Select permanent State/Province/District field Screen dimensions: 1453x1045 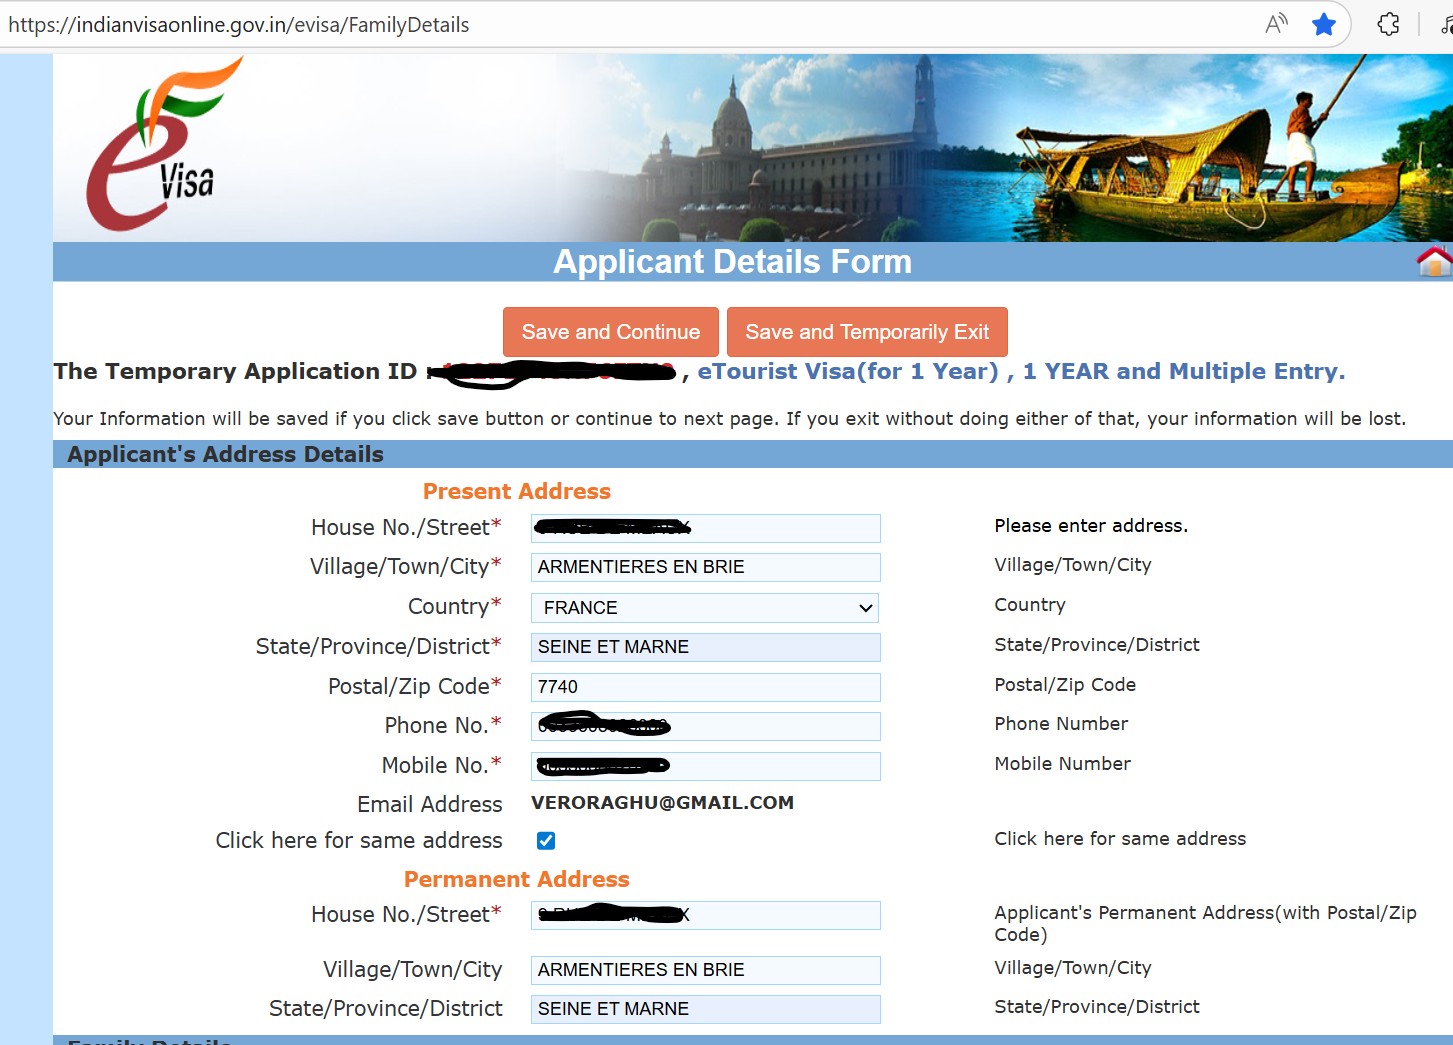point(705,1009)
